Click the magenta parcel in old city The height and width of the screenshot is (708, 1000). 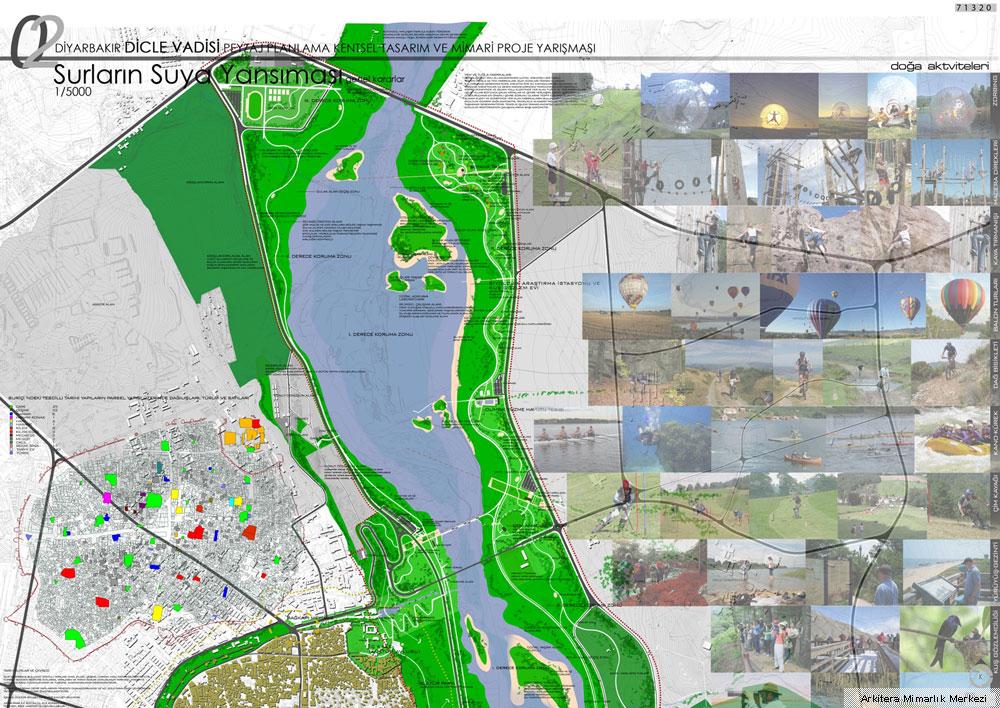107,497
